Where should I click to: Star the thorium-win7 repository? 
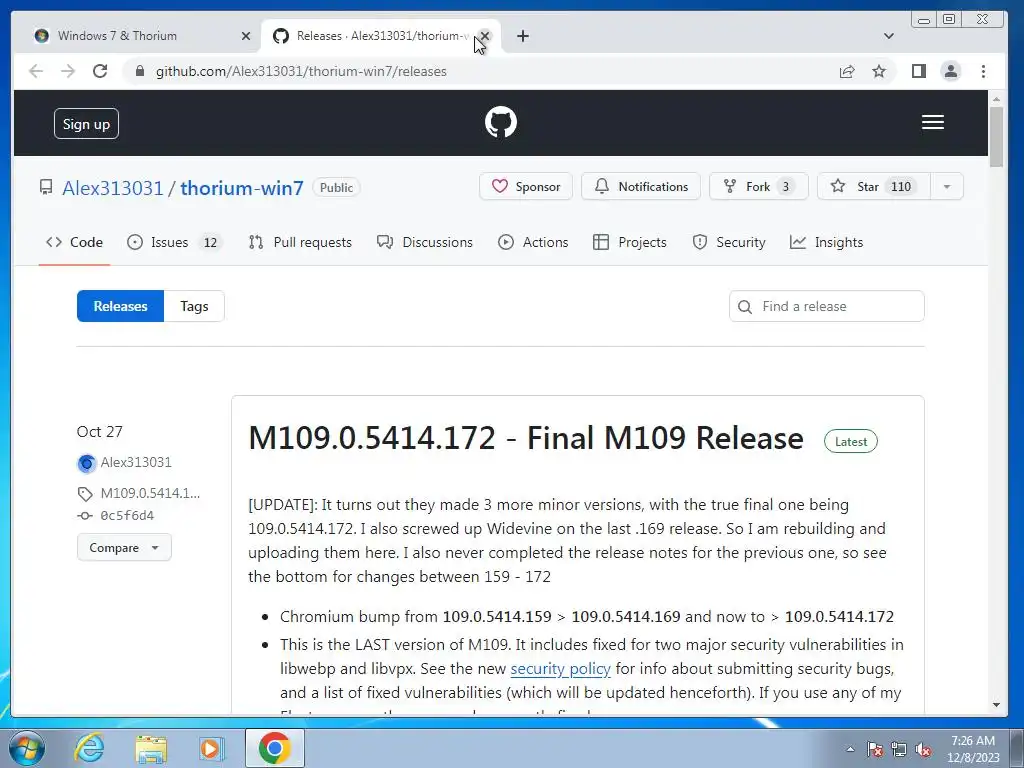[874, 187]
